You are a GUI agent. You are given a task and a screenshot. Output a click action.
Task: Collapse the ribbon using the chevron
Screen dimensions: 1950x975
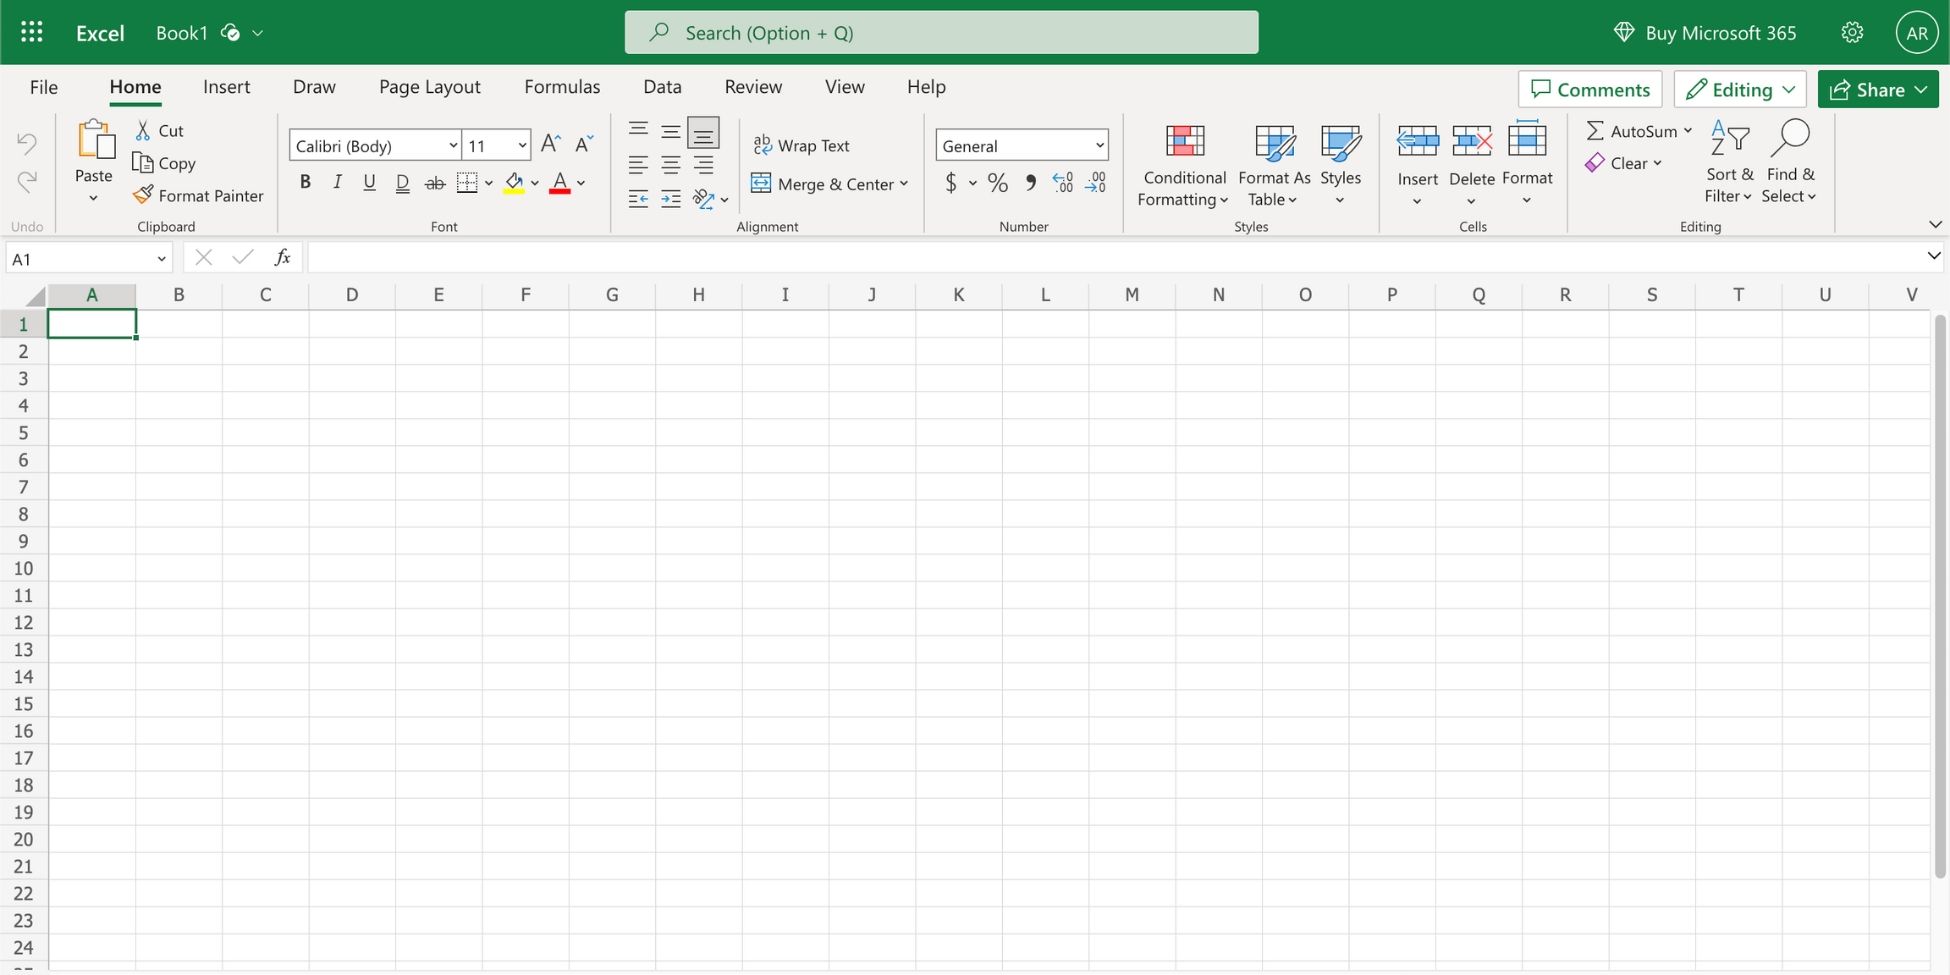(x=1935, y=225)
